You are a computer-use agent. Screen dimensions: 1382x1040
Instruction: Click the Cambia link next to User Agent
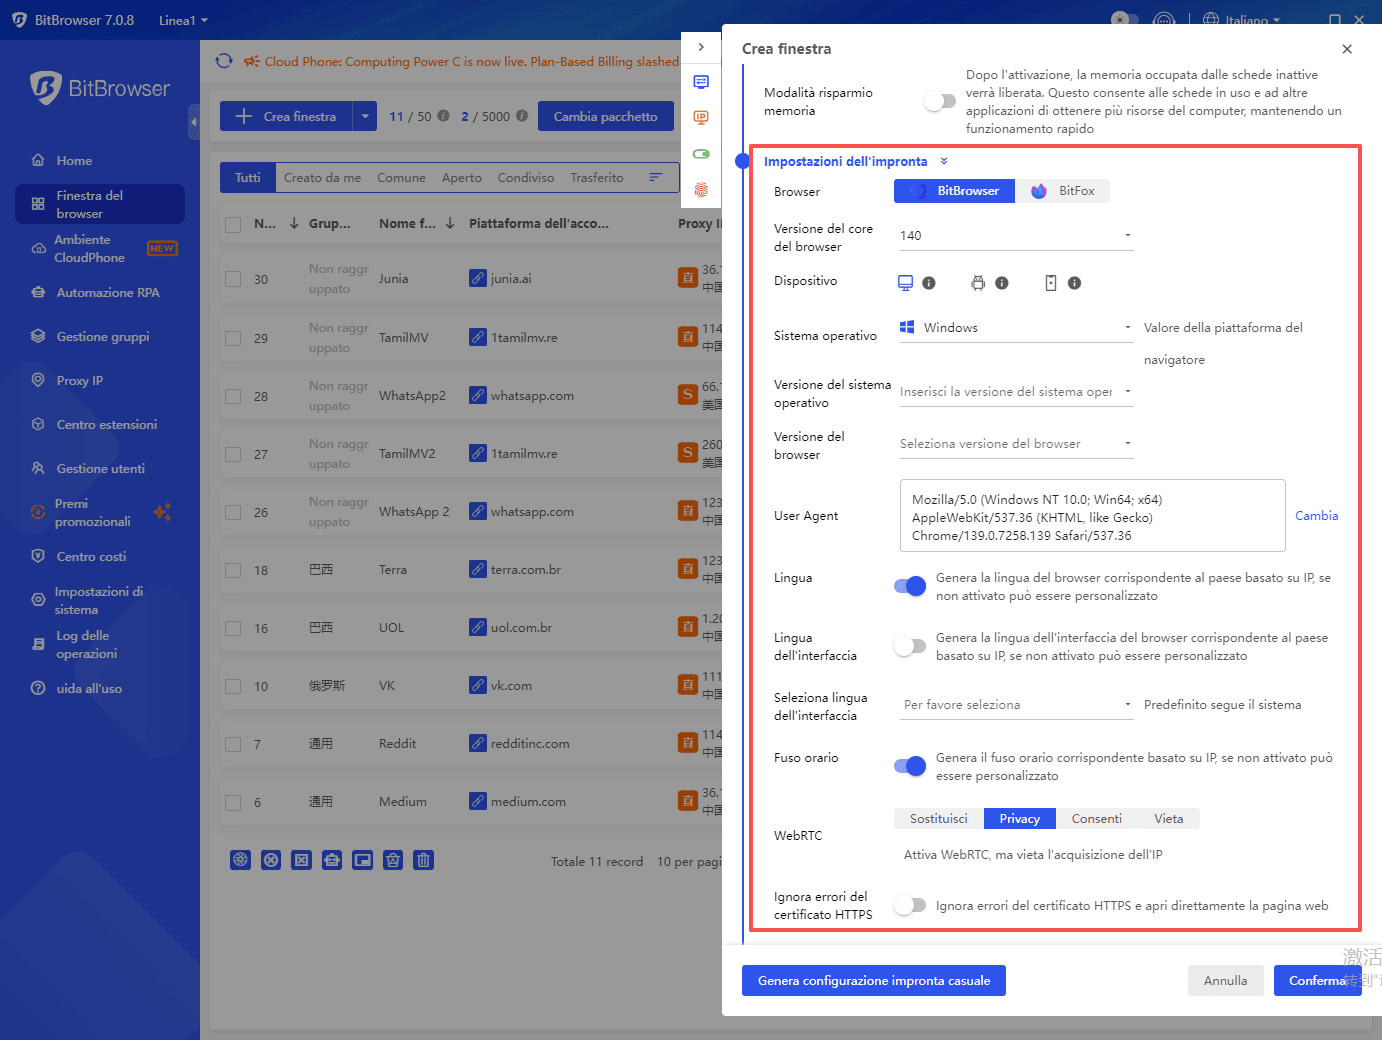[1316, 515]
